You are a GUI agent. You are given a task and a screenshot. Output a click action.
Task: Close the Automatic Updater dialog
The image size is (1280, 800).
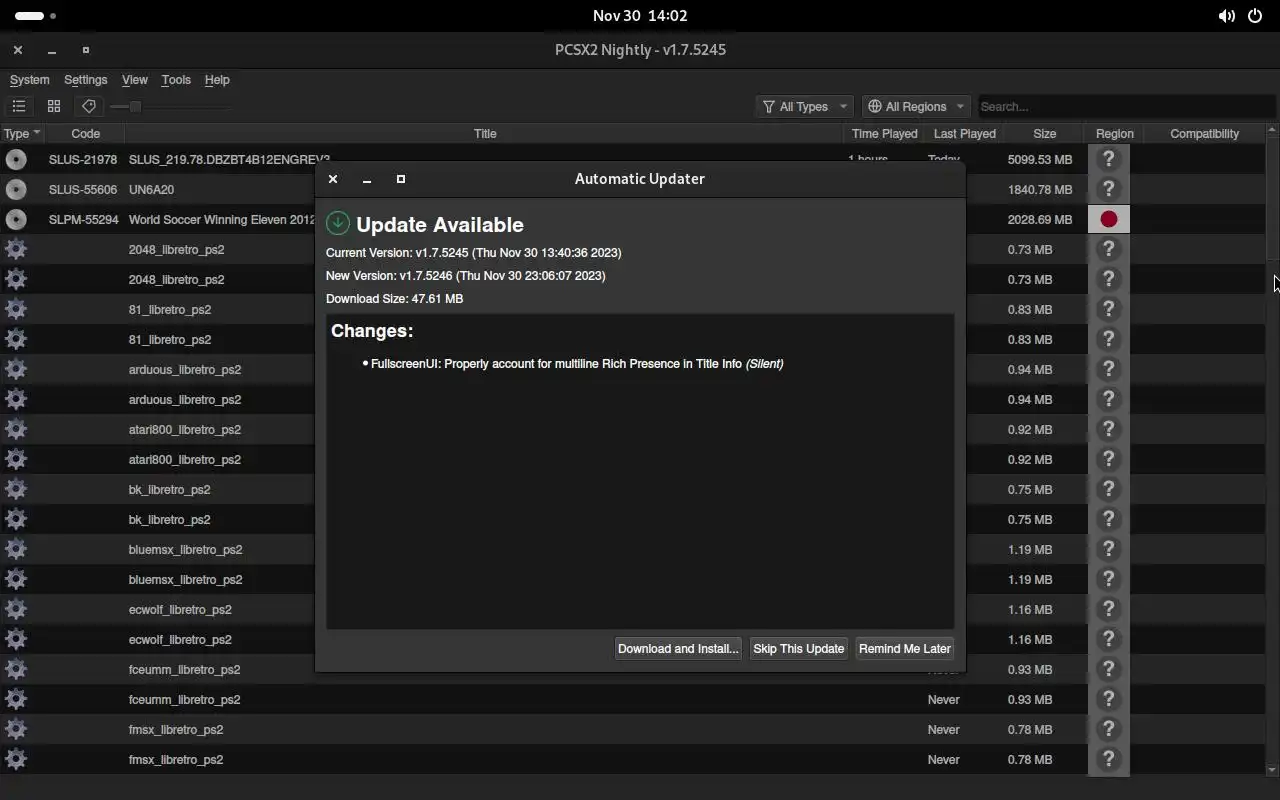point(333,179)
